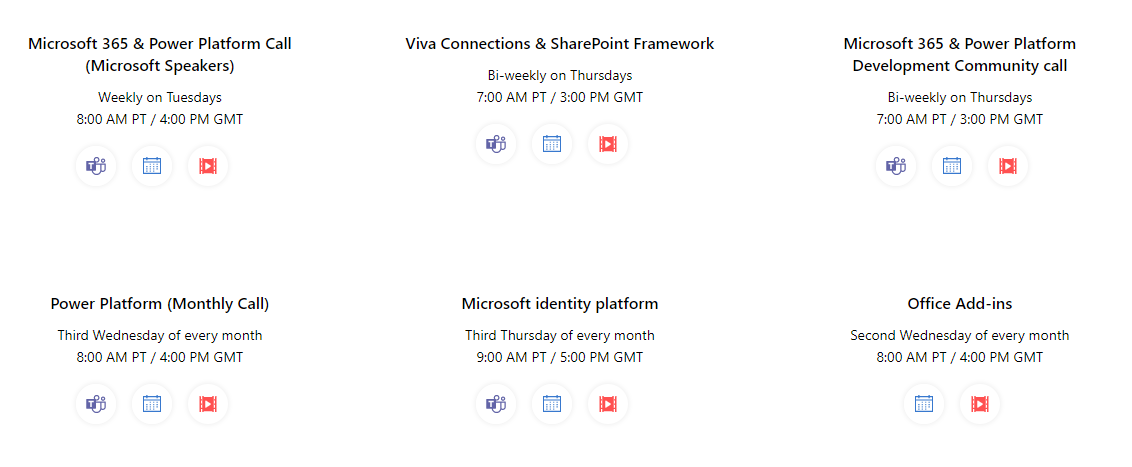The image size is (1132, 467).
Task: Click calendar icon under Power Platform Monthly Call
Action: click(152, 403)
